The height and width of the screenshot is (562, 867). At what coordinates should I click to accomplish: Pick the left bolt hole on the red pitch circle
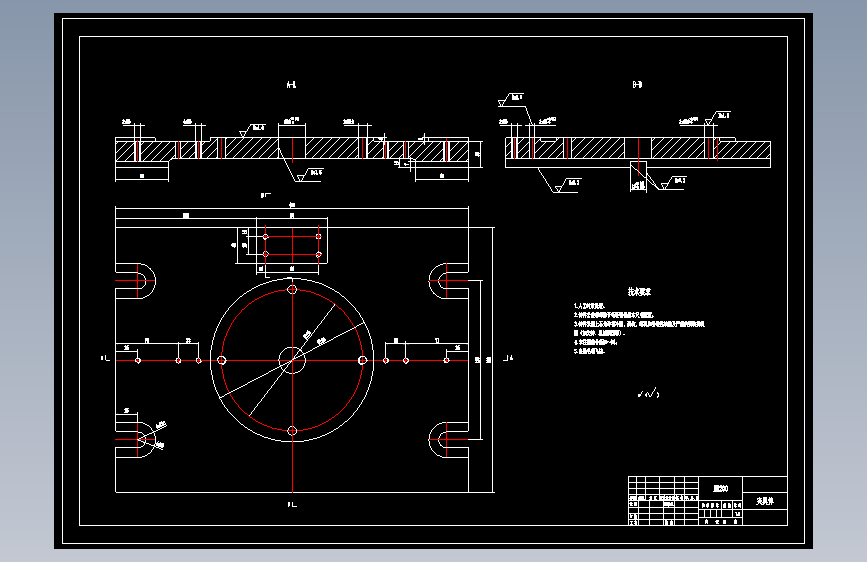pos(222,360)
